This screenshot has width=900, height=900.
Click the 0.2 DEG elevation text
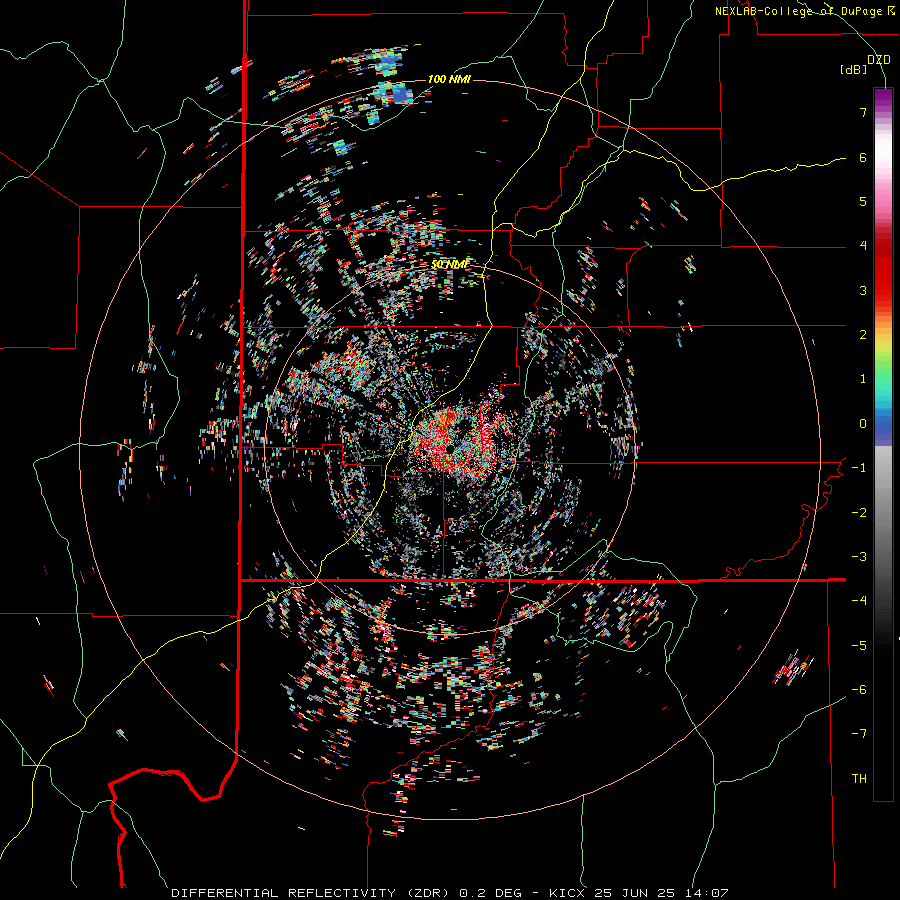pos(490,893)
